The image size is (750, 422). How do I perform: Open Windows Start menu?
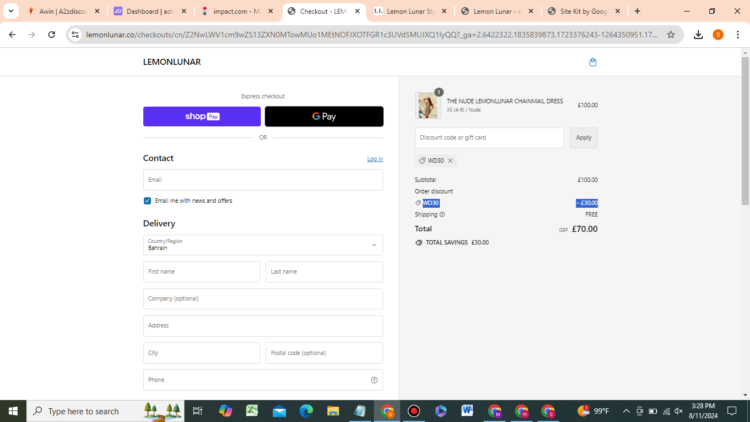click(13, 411)
